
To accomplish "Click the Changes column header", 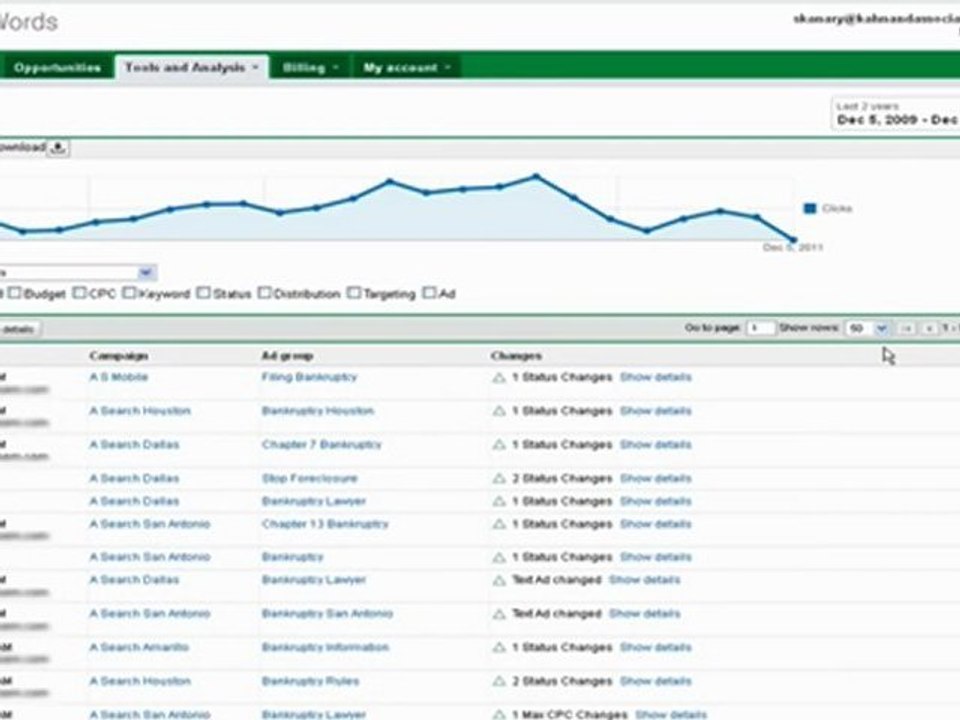I will 516,356.
